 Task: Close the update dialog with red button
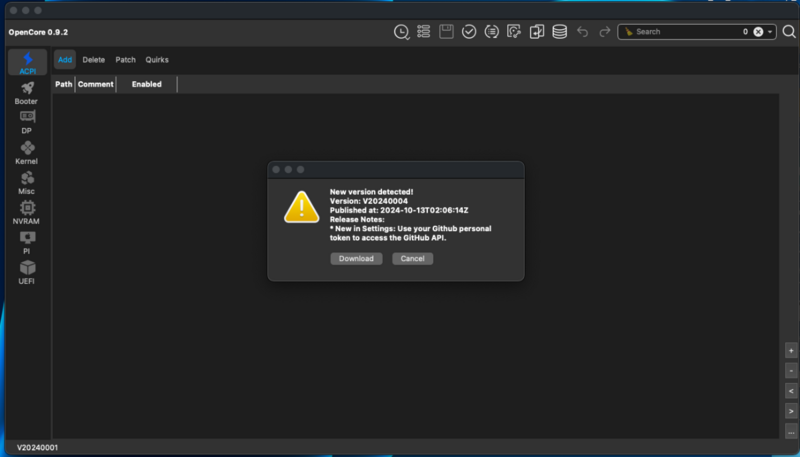tap(276, 169)
